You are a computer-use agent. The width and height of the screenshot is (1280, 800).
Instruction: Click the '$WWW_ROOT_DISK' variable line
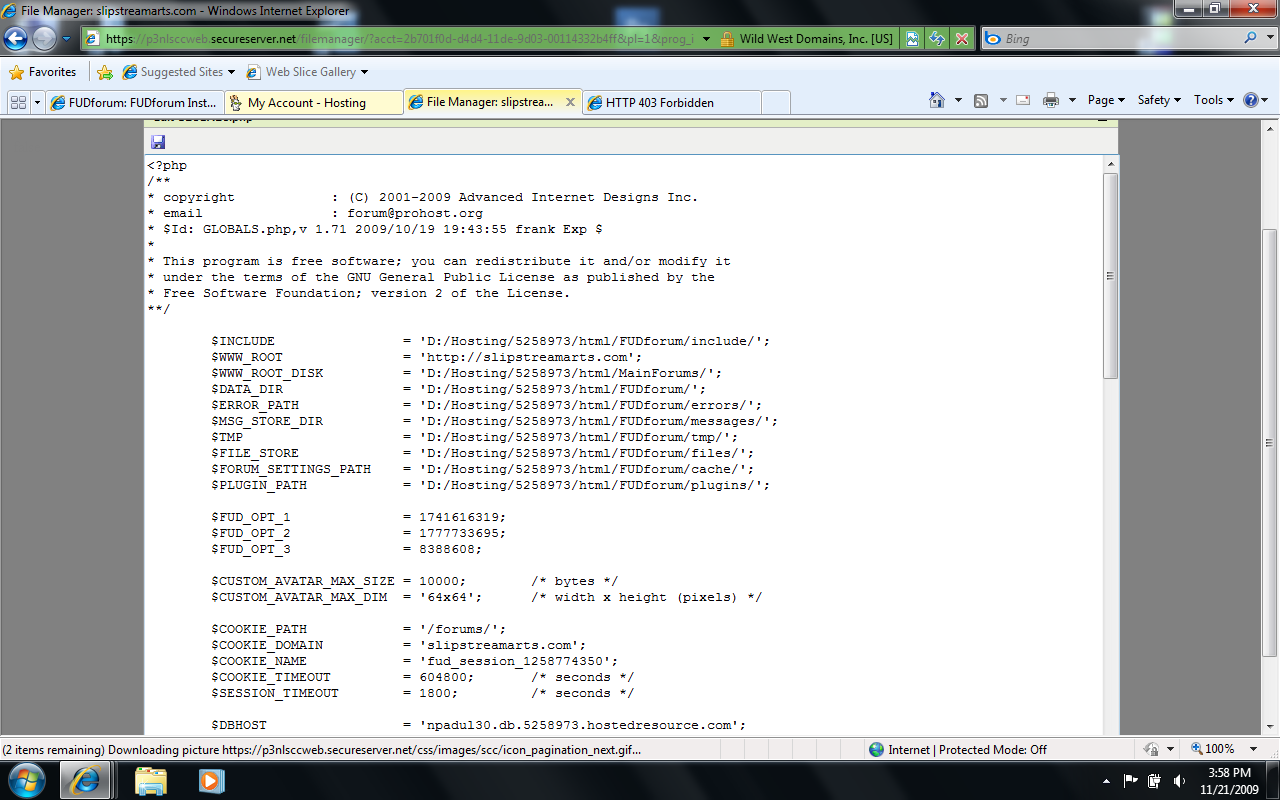click(466, 373)
